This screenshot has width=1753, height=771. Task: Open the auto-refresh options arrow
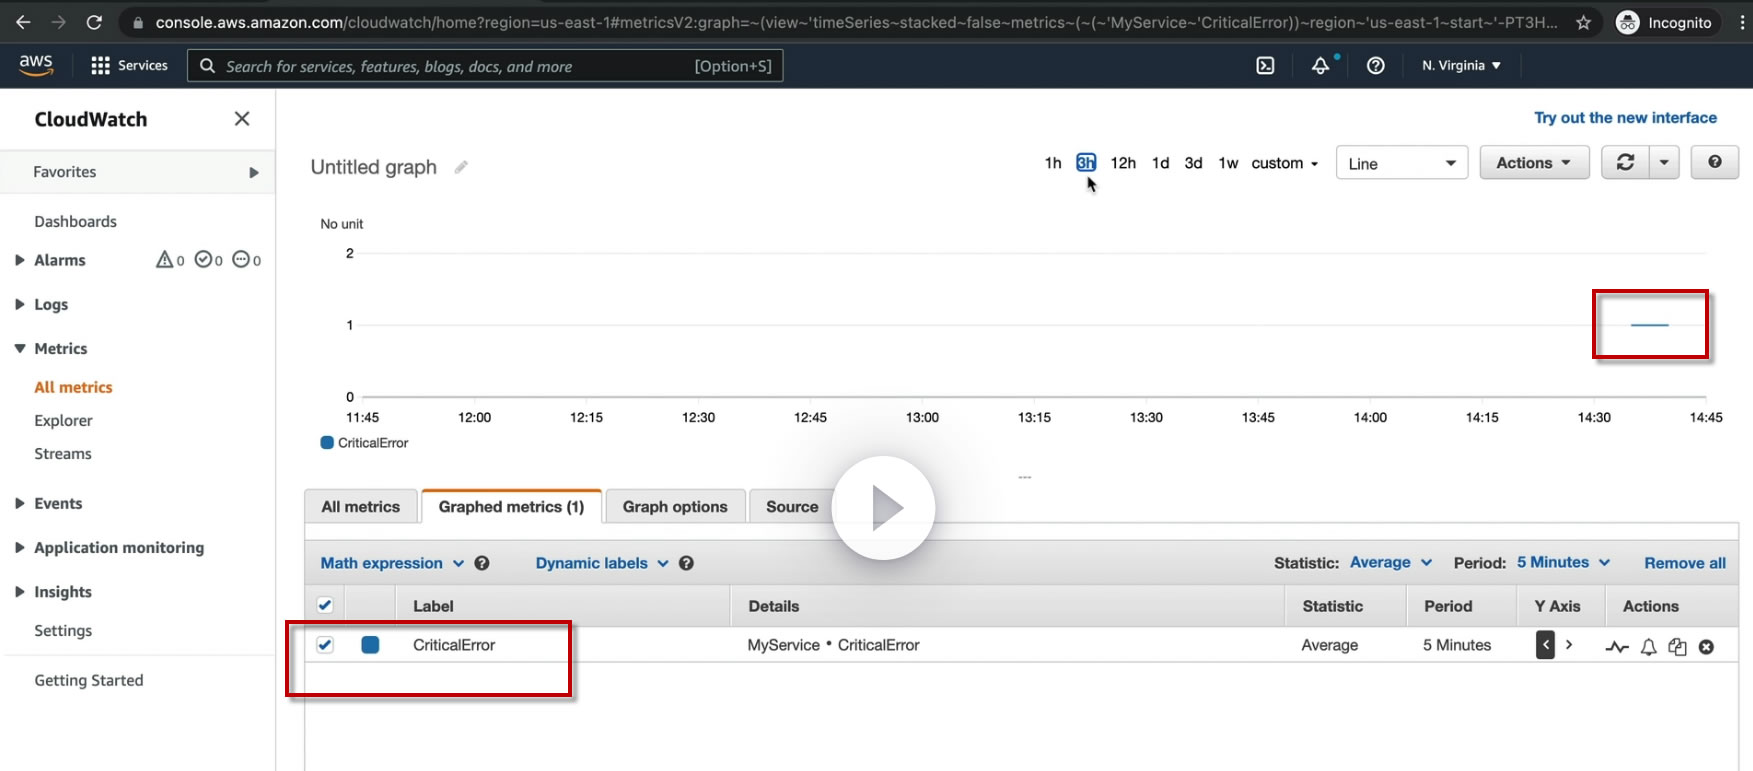(x=1664, y=163)
